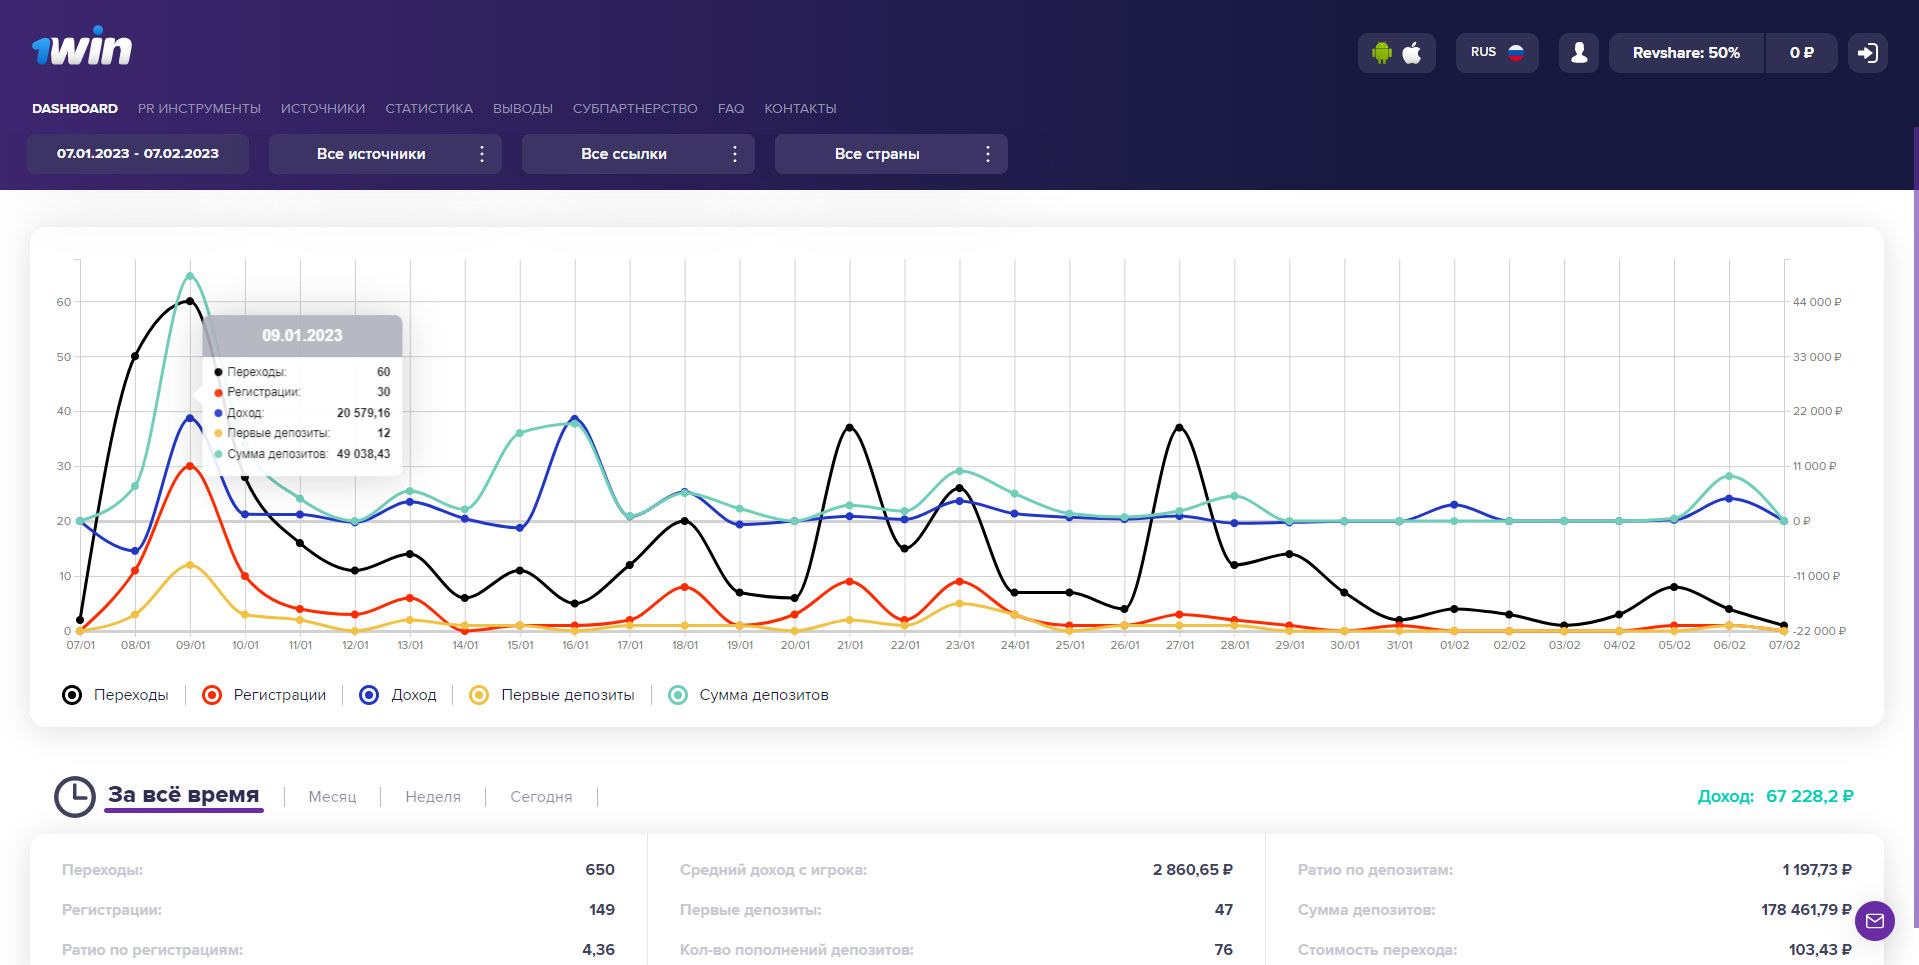Image resolution: width=1919 pixels, height=965 pixels.
Task: Click the 09.01.2023 tooltip header
Action: point(302,336)
